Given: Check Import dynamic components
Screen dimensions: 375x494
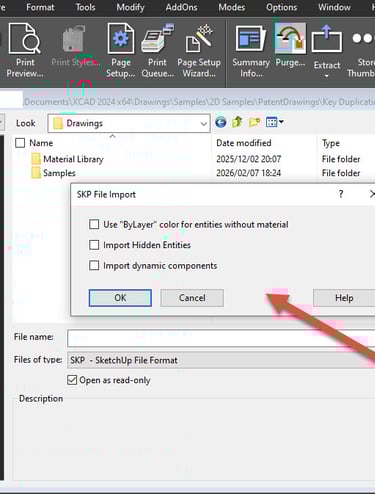Looking at the screenshot, I should (x=94, y=266).
